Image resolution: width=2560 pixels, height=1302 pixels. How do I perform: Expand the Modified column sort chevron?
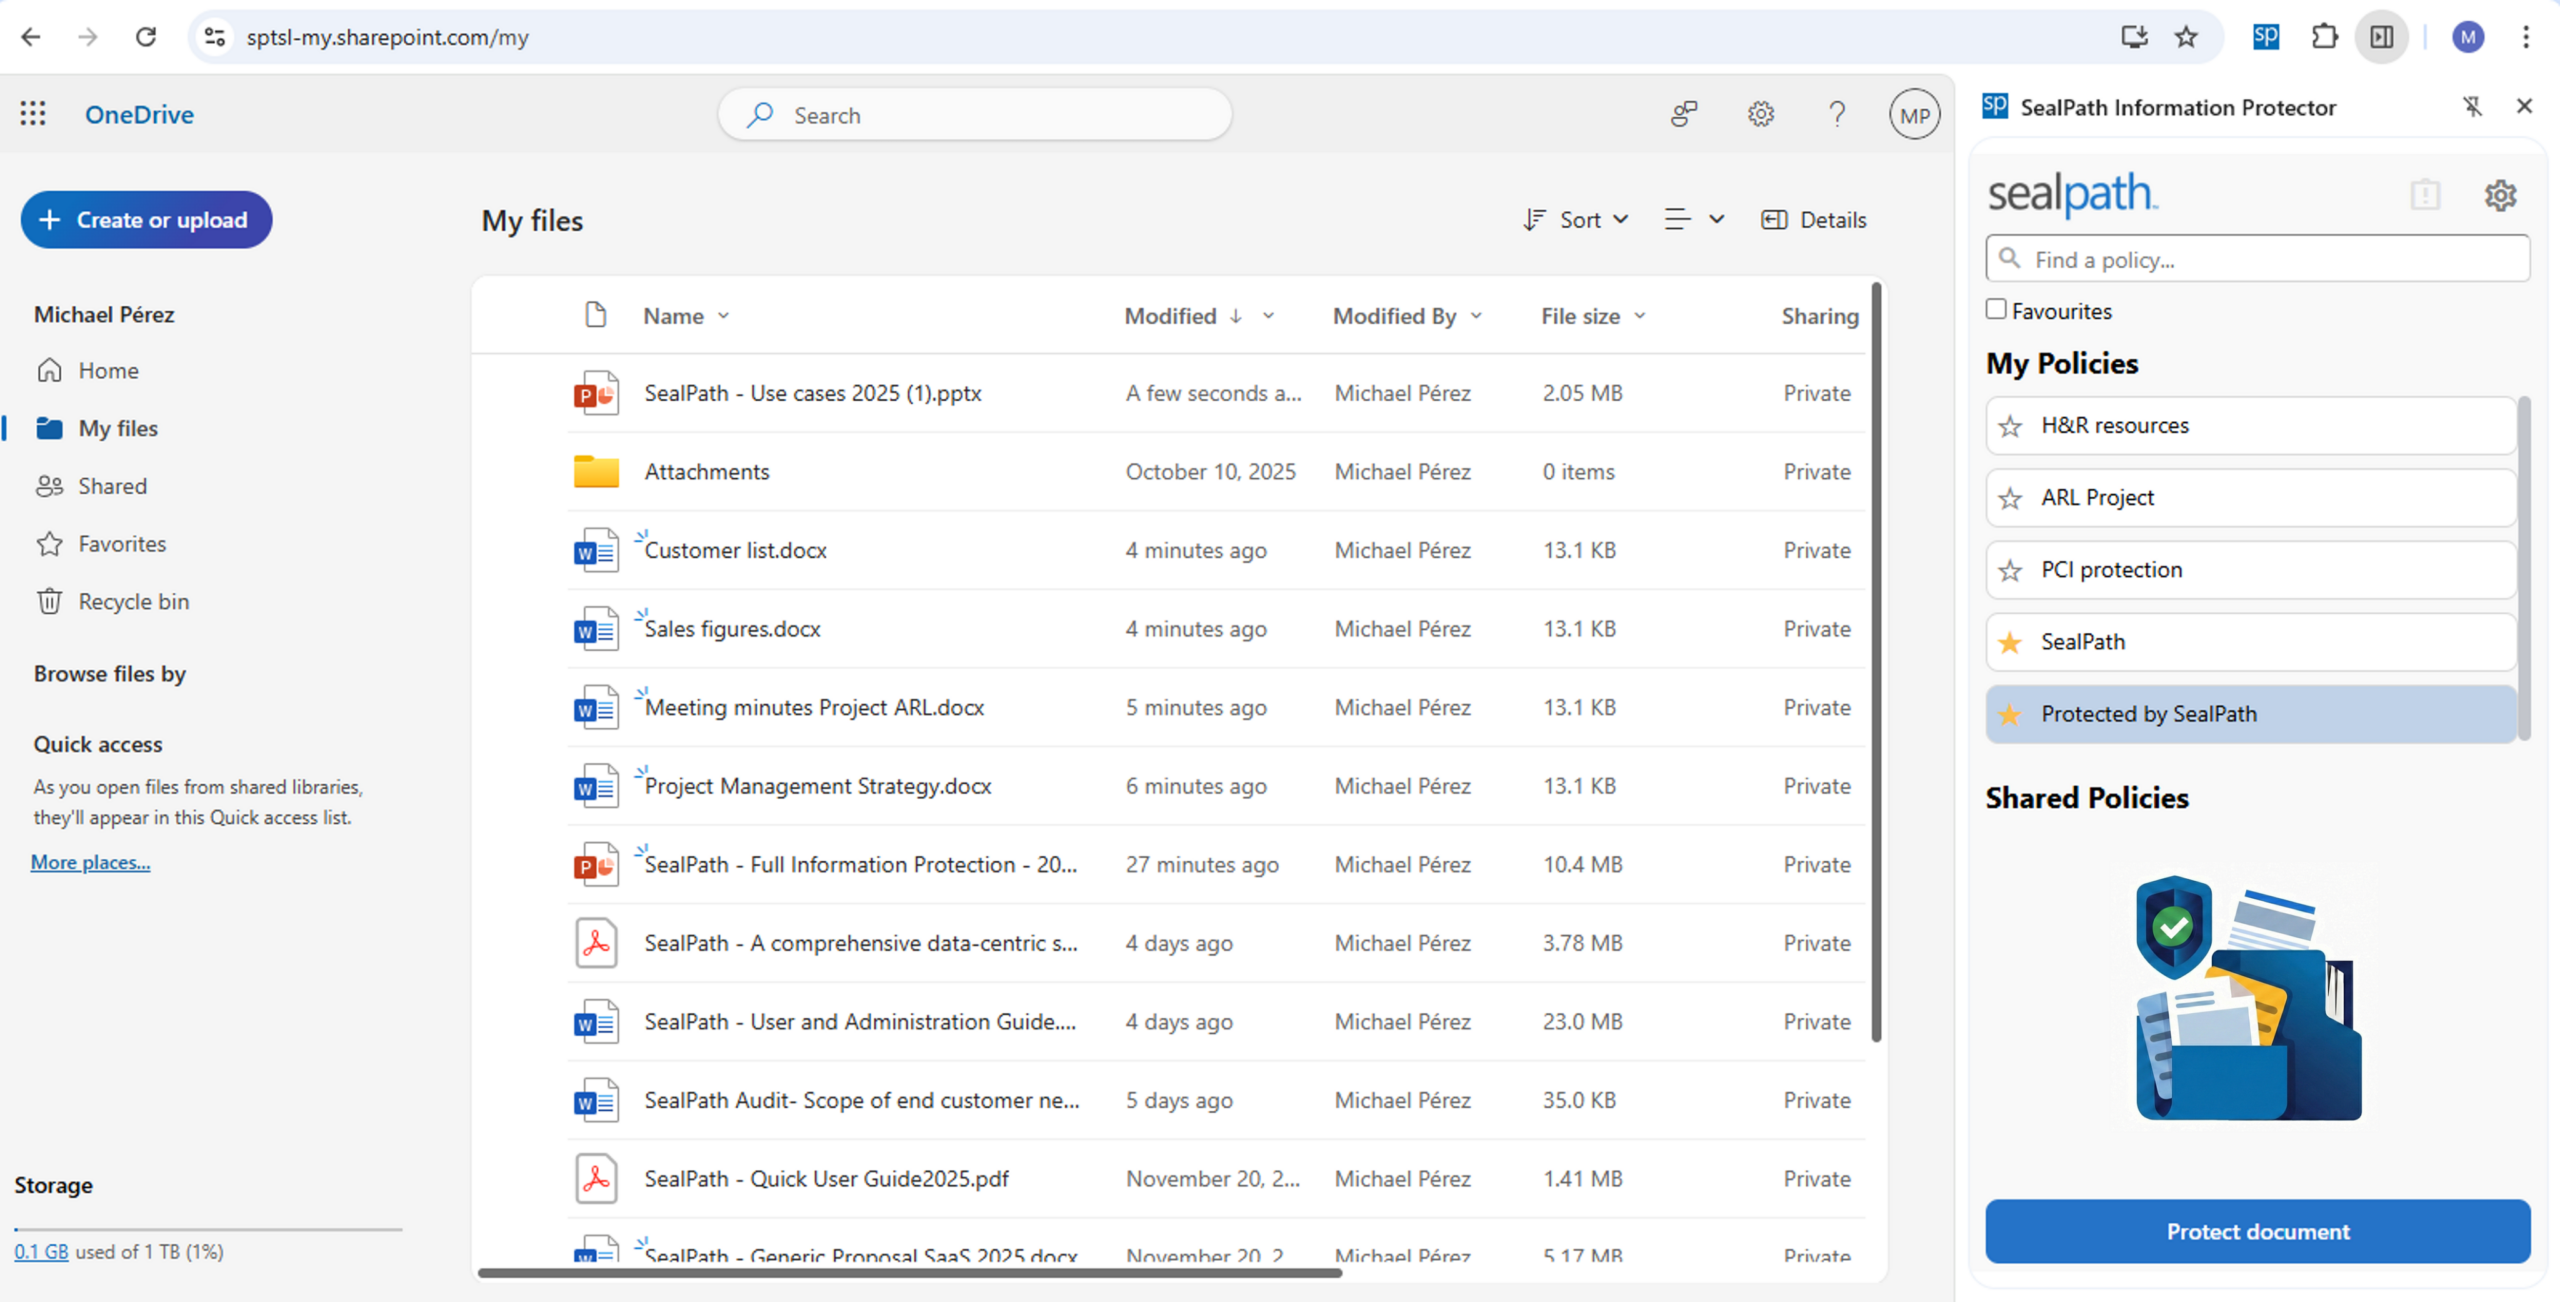[x=1269, y=316]
